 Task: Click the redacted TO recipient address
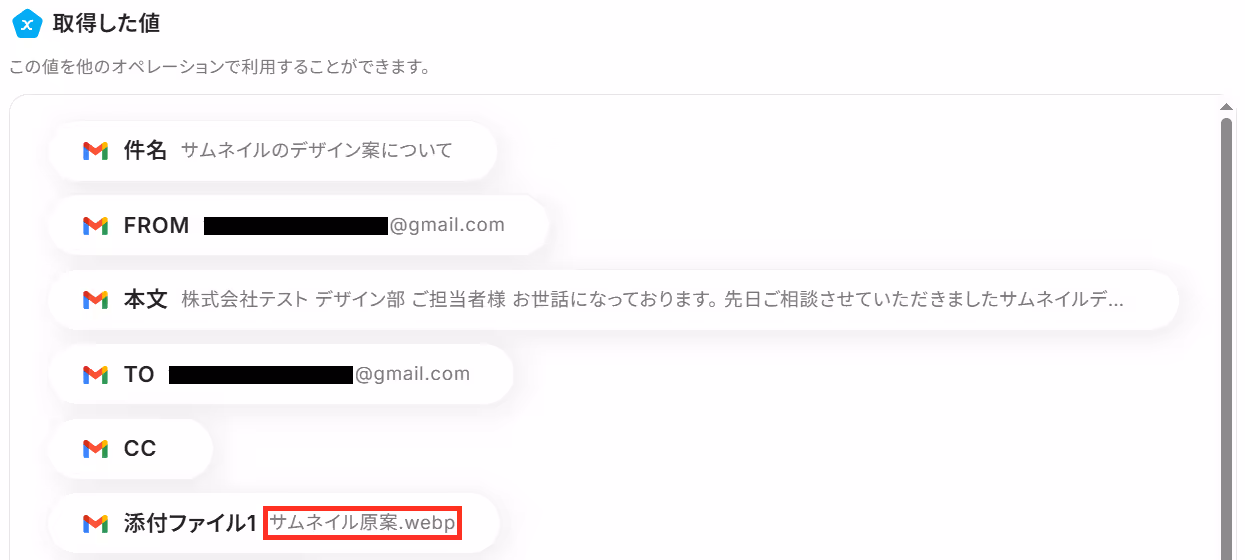pyautogui.click(x=261, y=375)
